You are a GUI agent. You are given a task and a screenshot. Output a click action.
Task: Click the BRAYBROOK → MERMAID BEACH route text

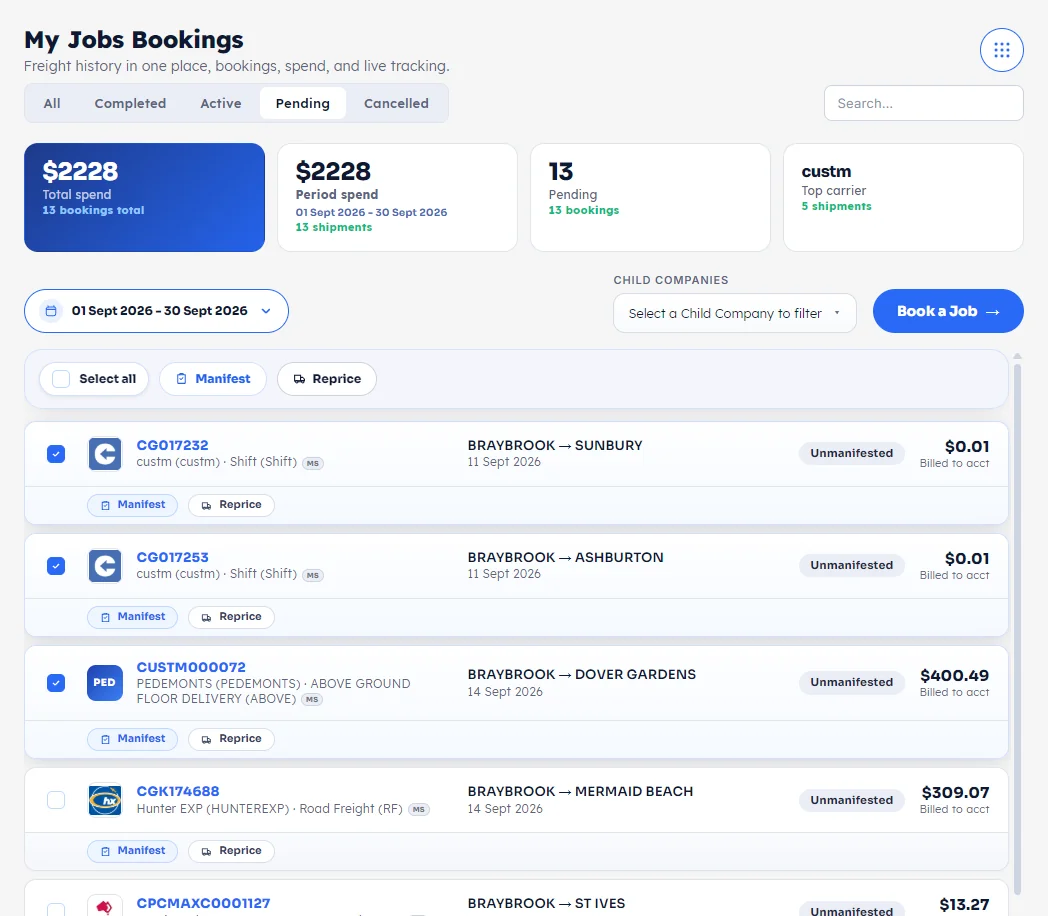point(580,792)
